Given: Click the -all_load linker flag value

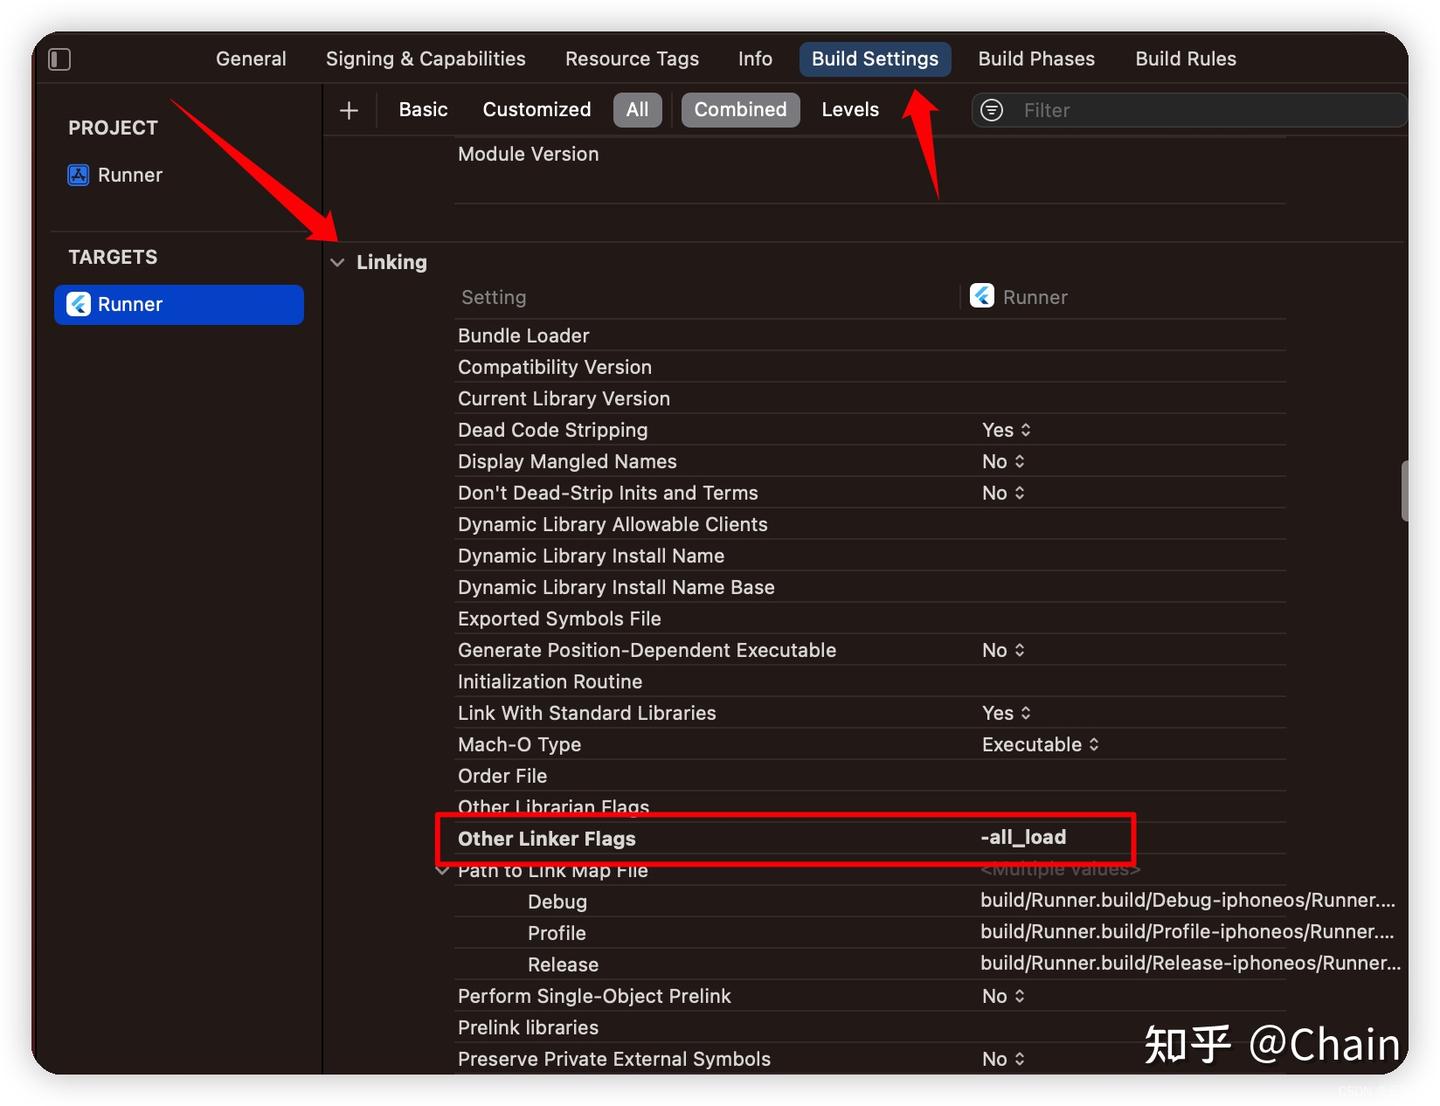Looking at the screenshot, I should click(1023, 837).
